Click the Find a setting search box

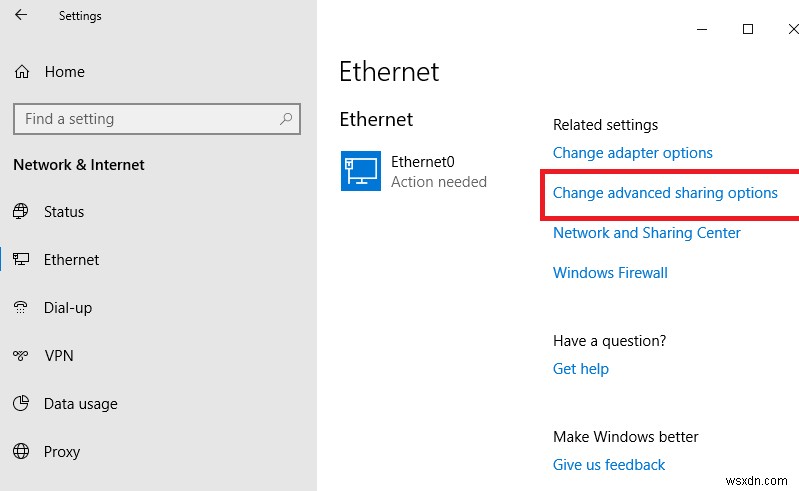157,119
